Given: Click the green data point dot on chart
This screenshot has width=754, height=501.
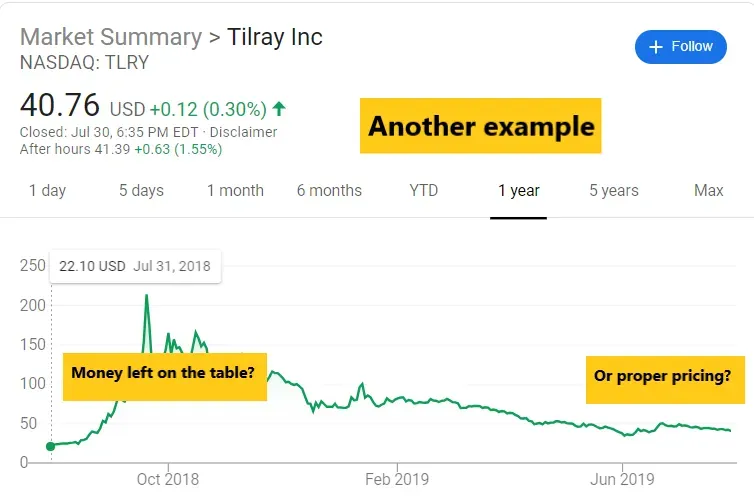Looking at the screenshot, I should click(51, 446).
